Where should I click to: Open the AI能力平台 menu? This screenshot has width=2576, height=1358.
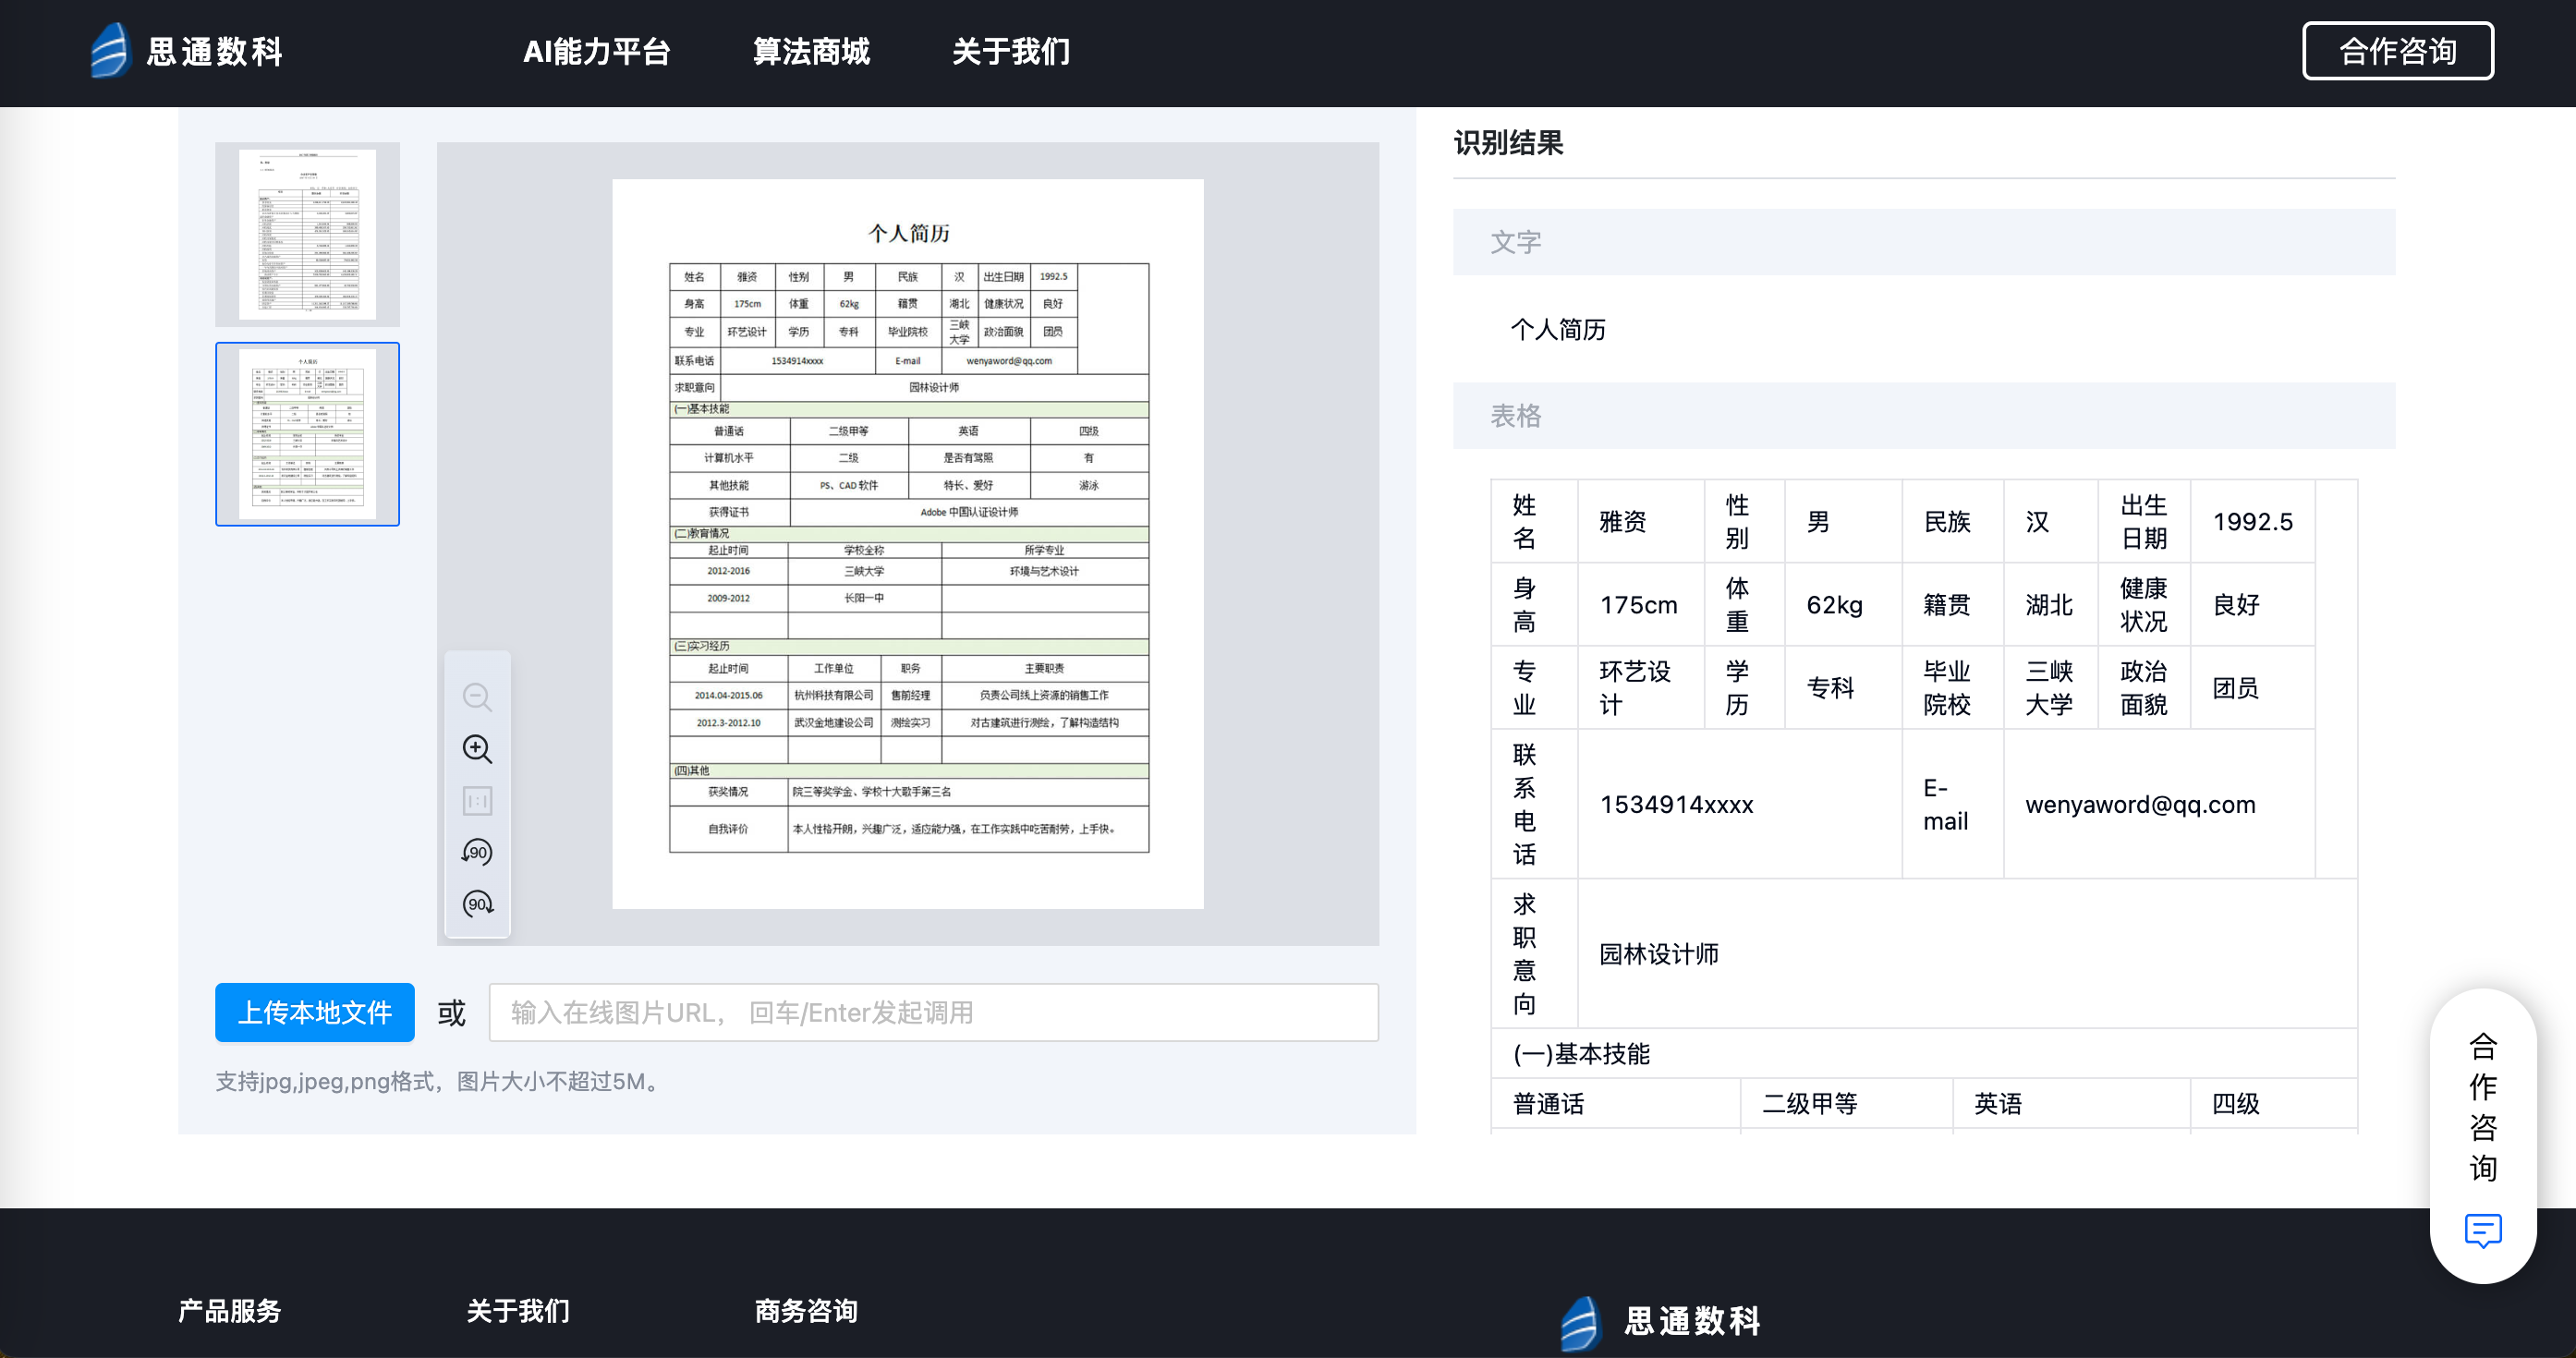coord(597,51)
